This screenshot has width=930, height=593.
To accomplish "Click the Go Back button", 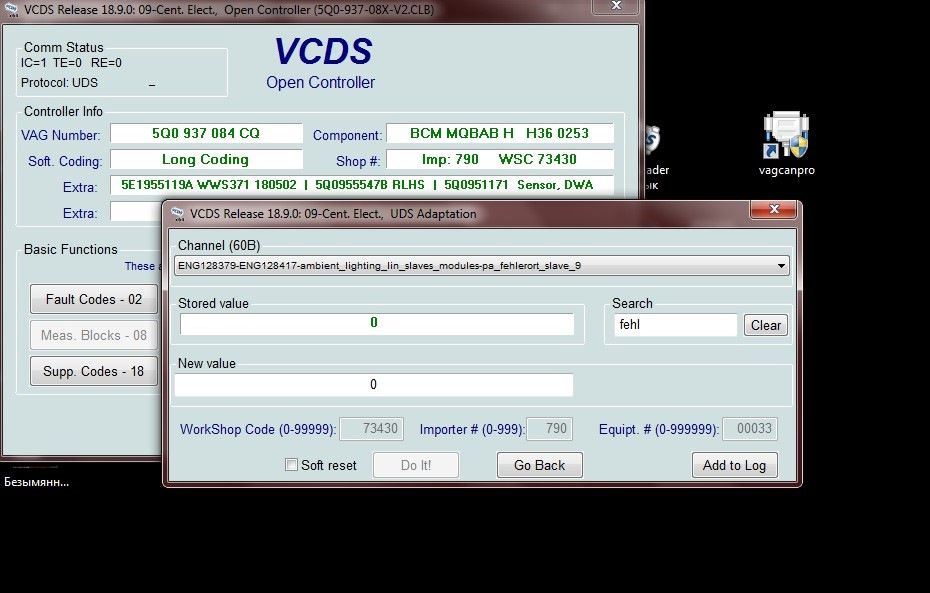I will pos(539,465).
